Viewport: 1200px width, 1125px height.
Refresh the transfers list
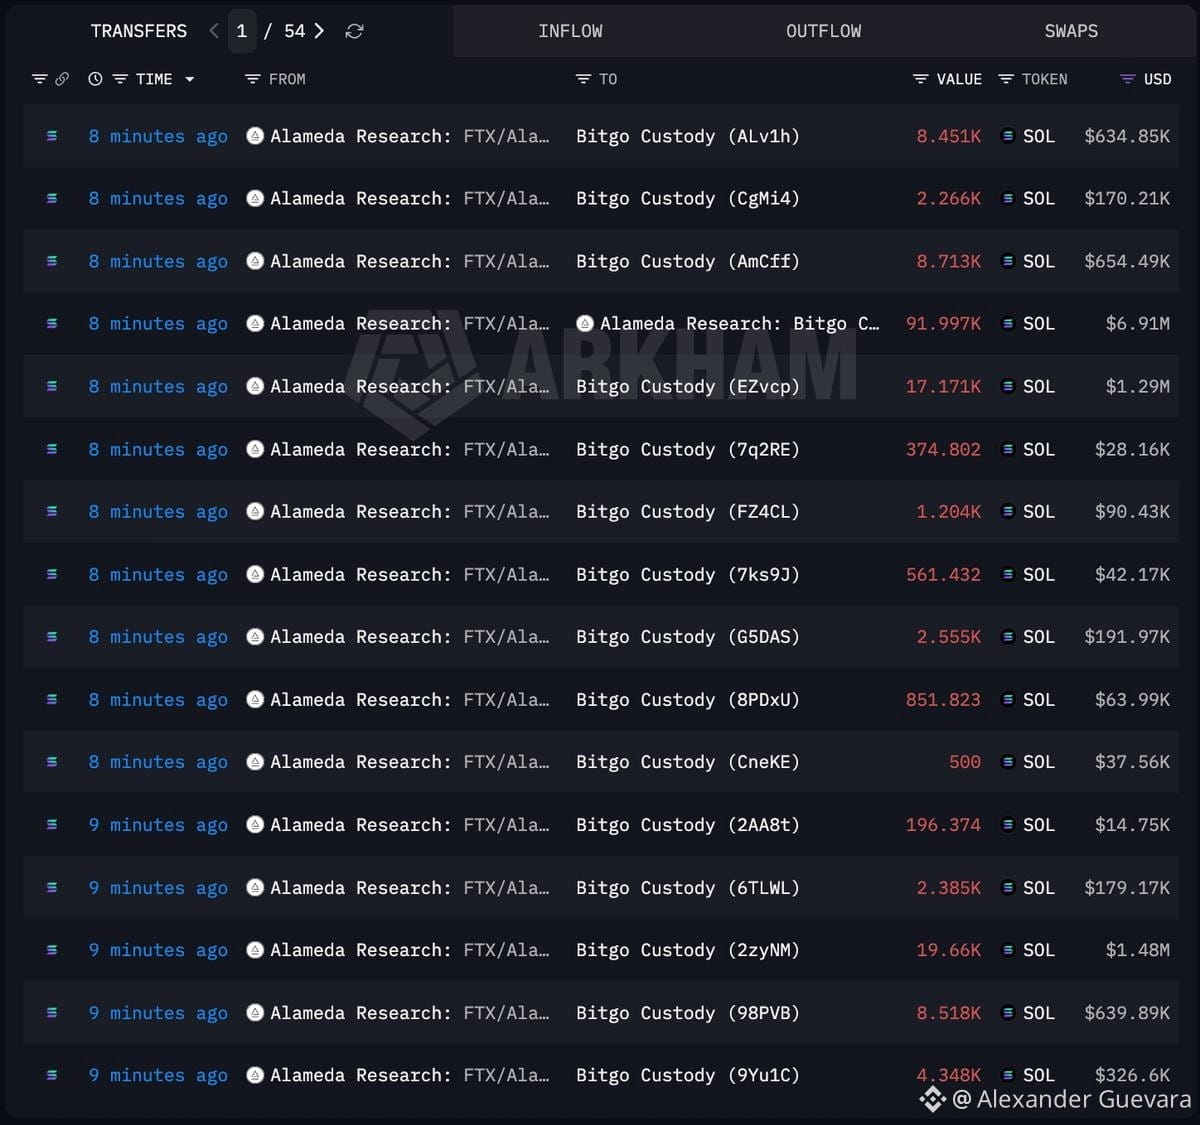pos(354,31)
